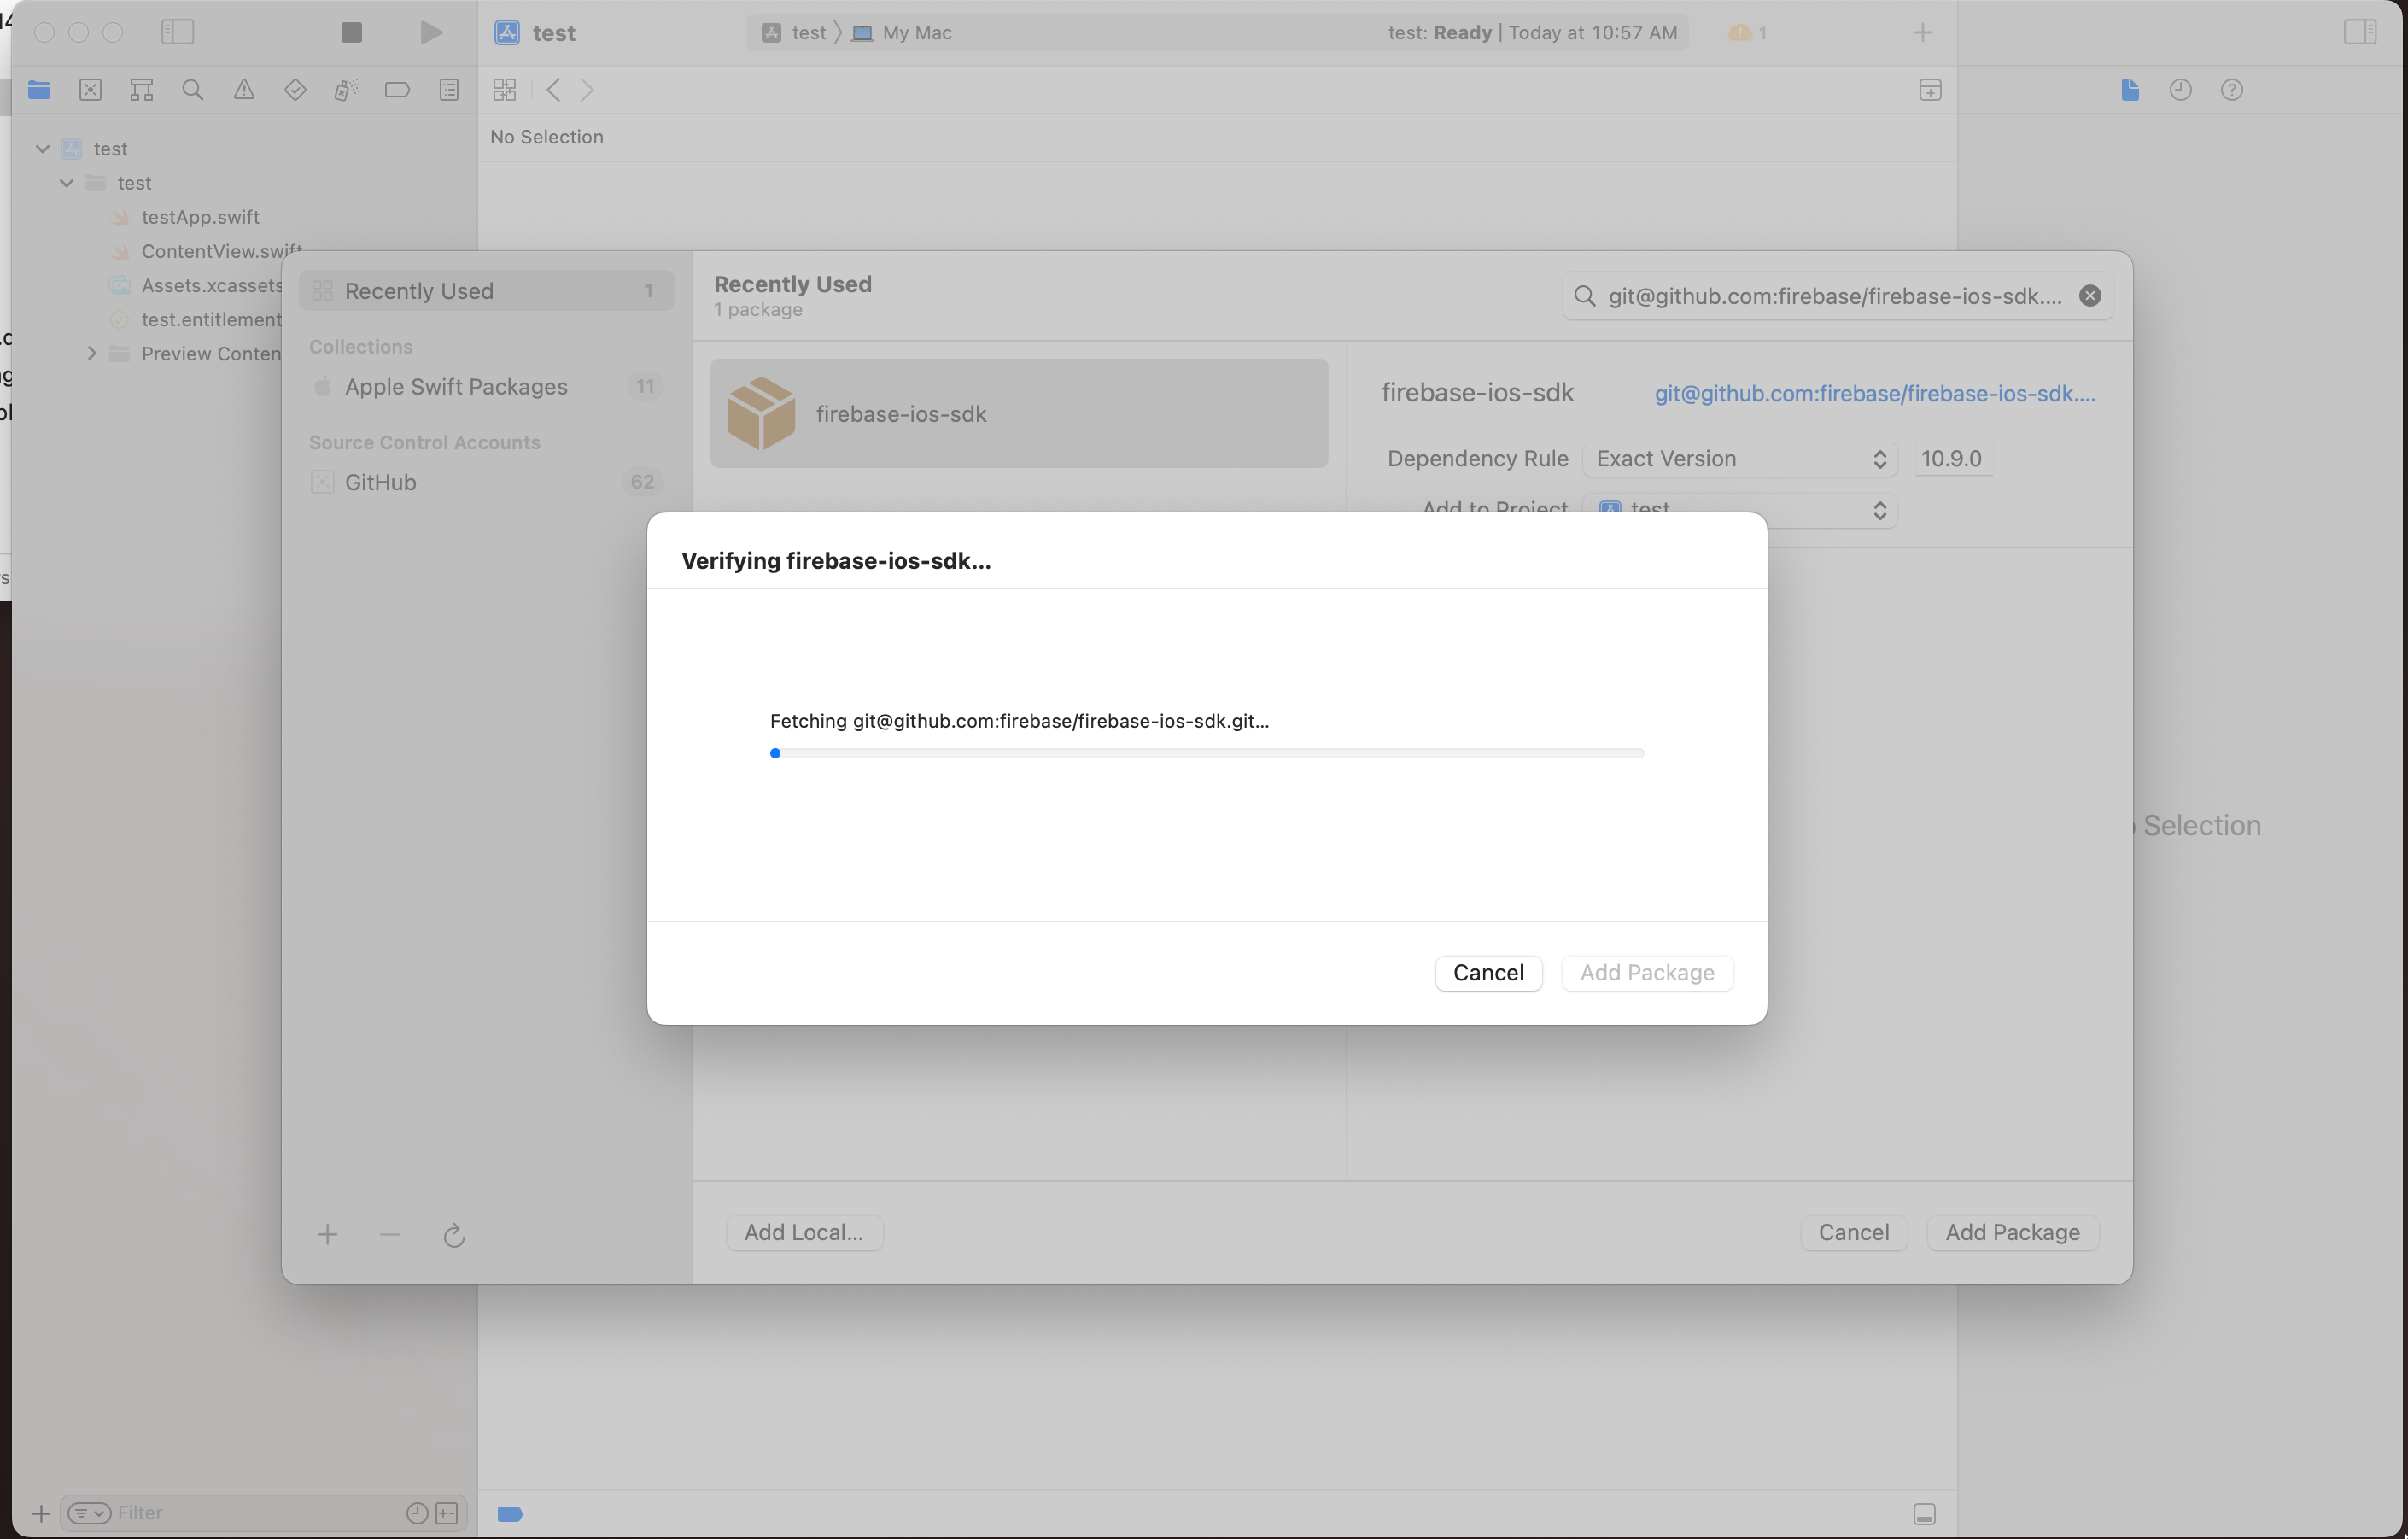Click the Run play button in toolbar
Screen dimensions: 2408x1539
coord(431,33)
